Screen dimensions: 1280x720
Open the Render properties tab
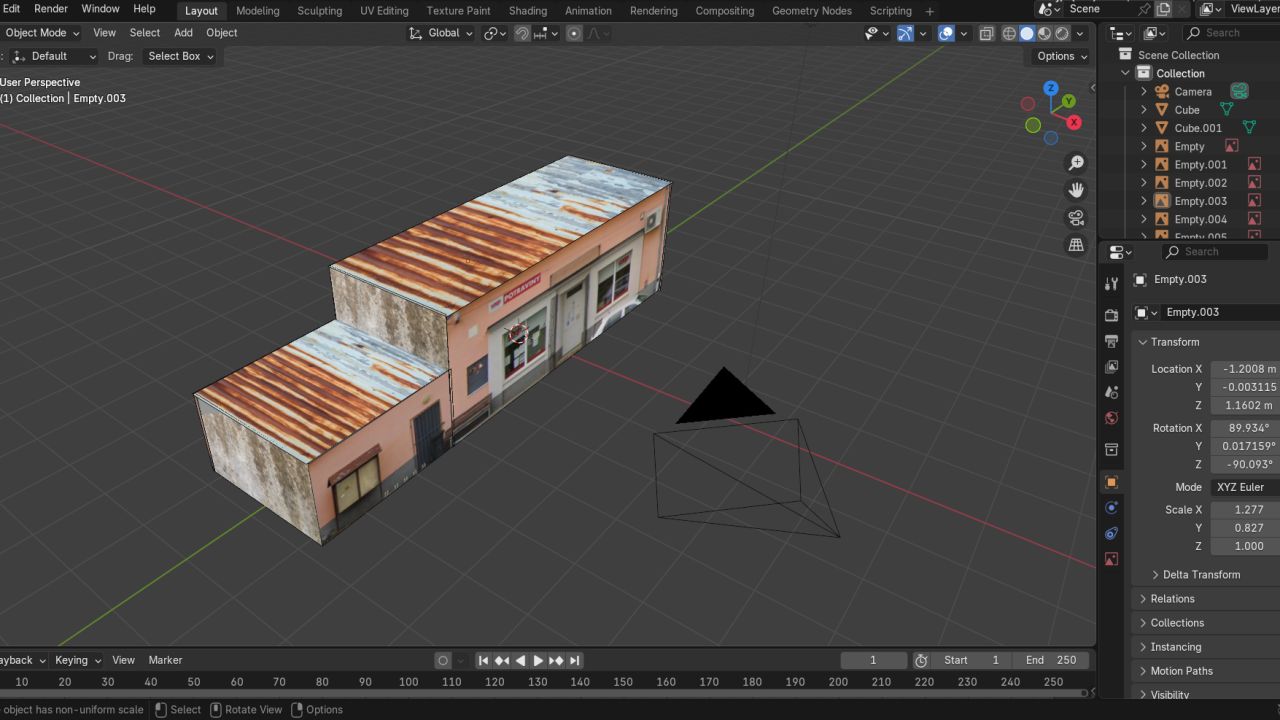1111,315
